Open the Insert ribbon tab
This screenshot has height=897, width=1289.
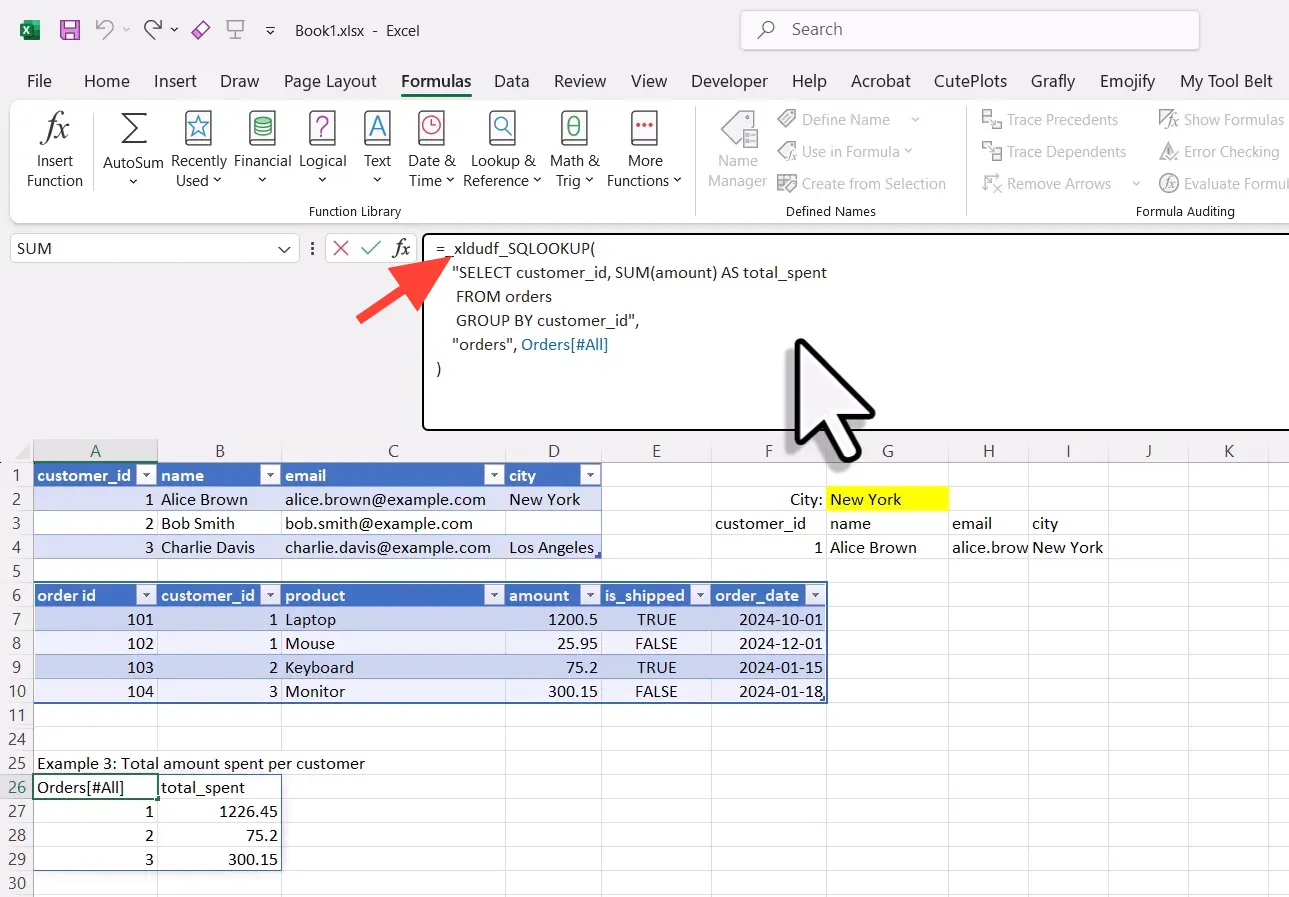click(175, 81)
